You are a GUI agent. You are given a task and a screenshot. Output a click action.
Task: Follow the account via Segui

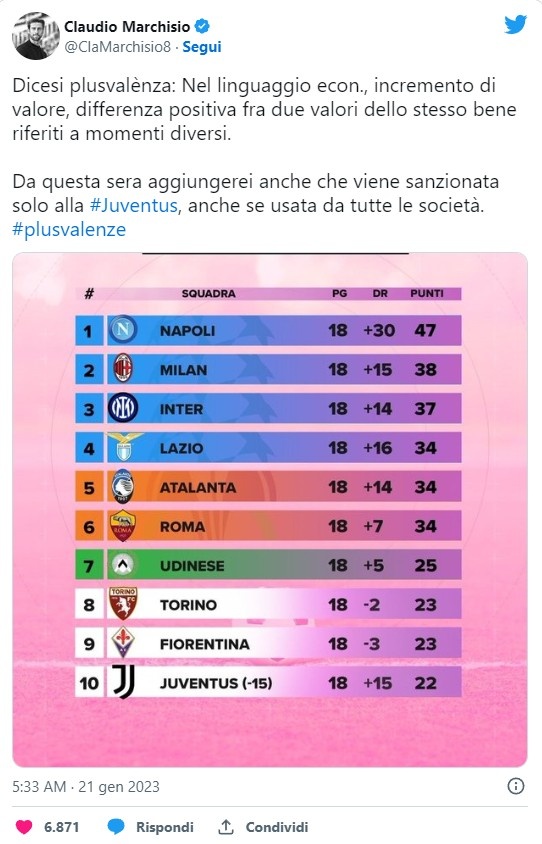click(202, 47)
